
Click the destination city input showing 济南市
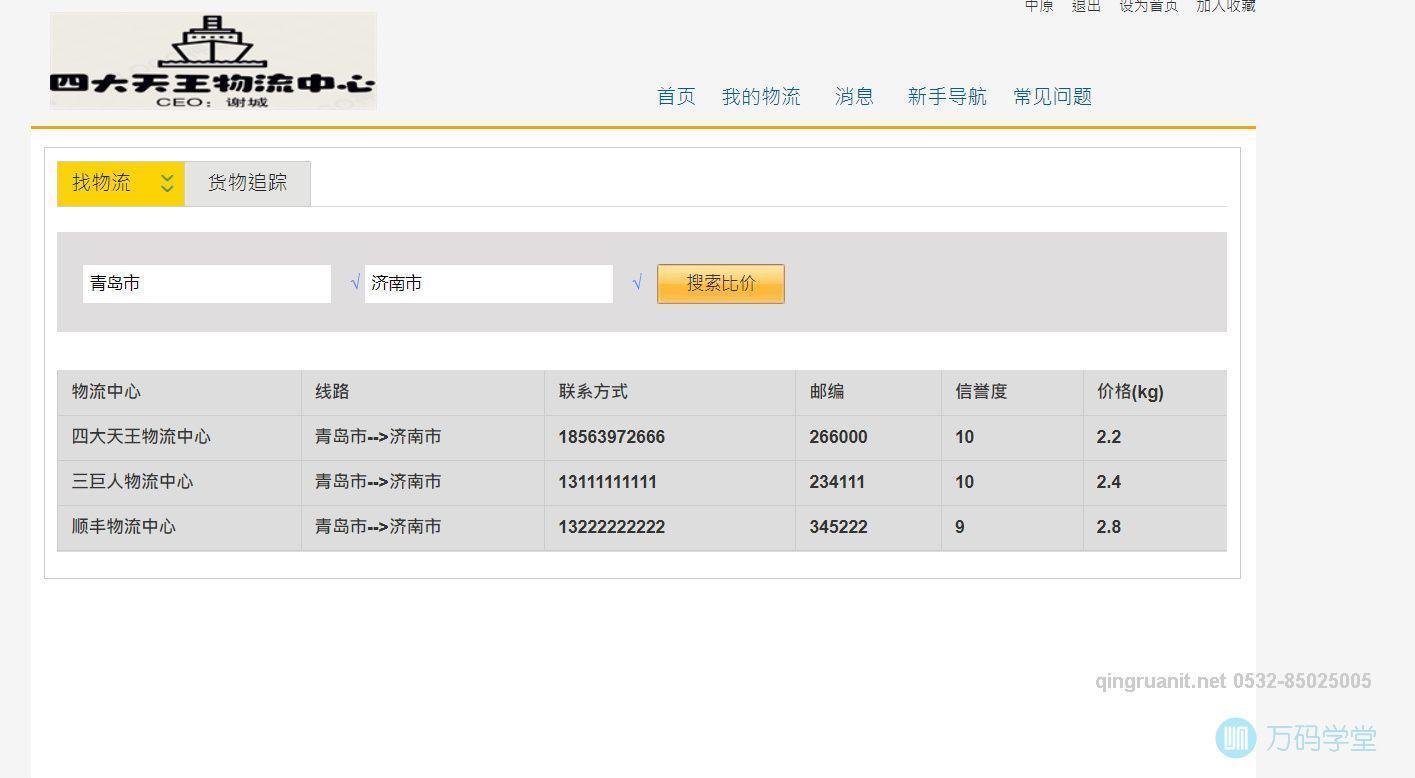click(488, 283)
